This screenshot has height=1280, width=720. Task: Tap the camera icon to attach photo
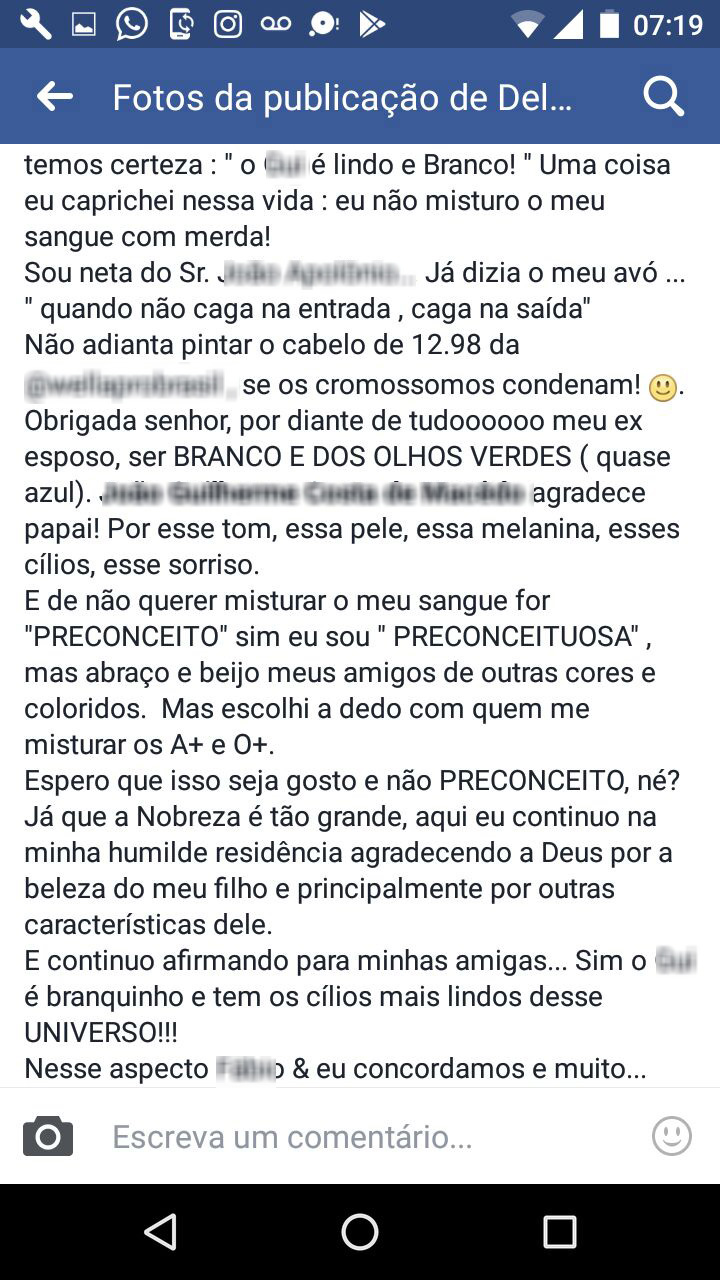[48, 1136]
